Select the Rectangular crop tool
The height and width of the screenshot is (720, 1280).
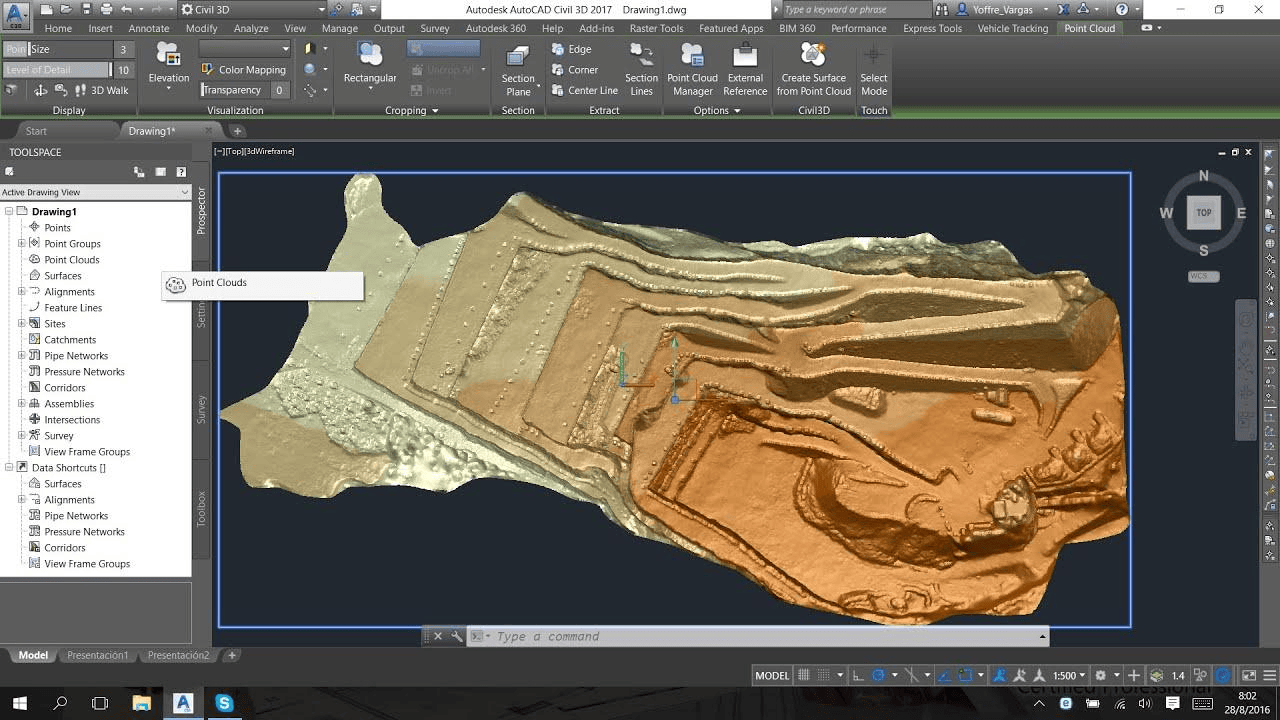click(x=370, y=64)
